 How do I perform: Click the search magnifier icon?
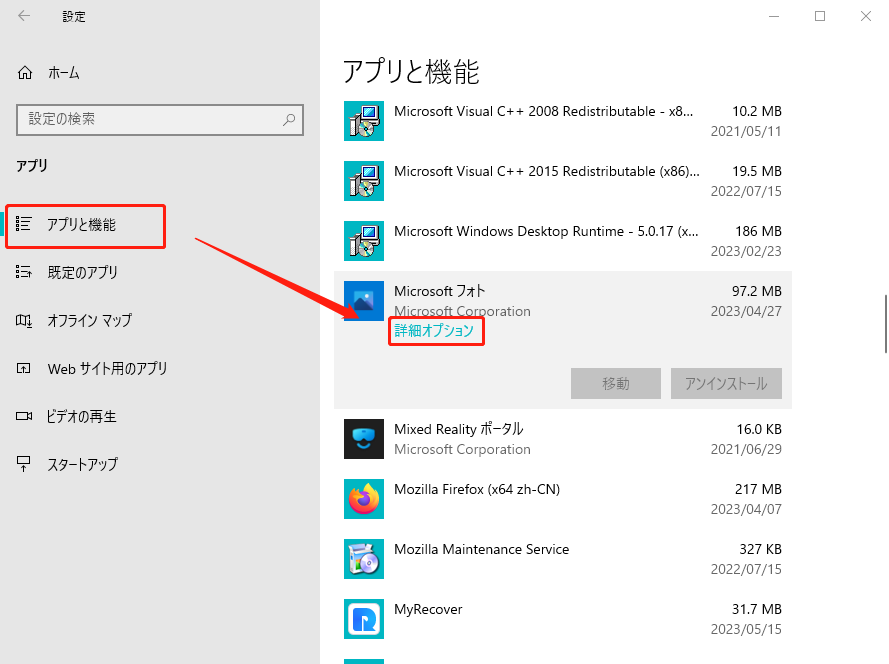point(289,119)
